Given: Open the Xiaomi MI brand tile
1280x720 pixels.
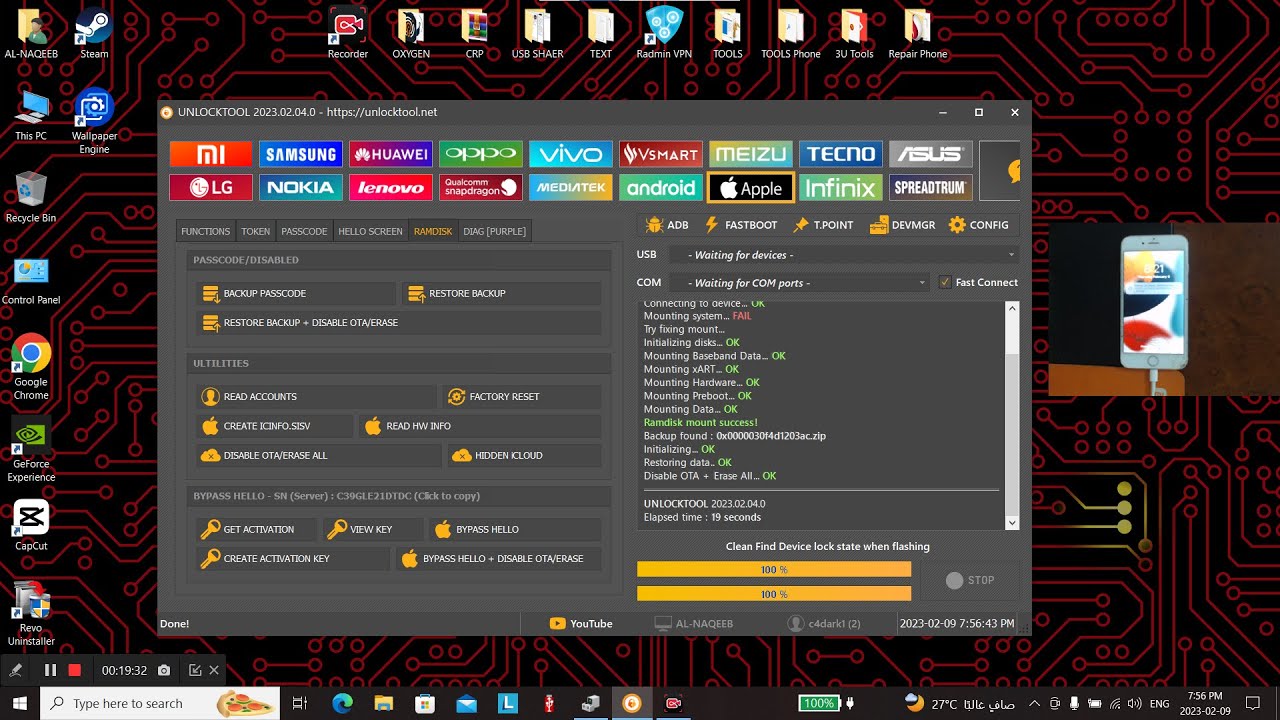Looking at the screenshot, I should tap(211, 154).
